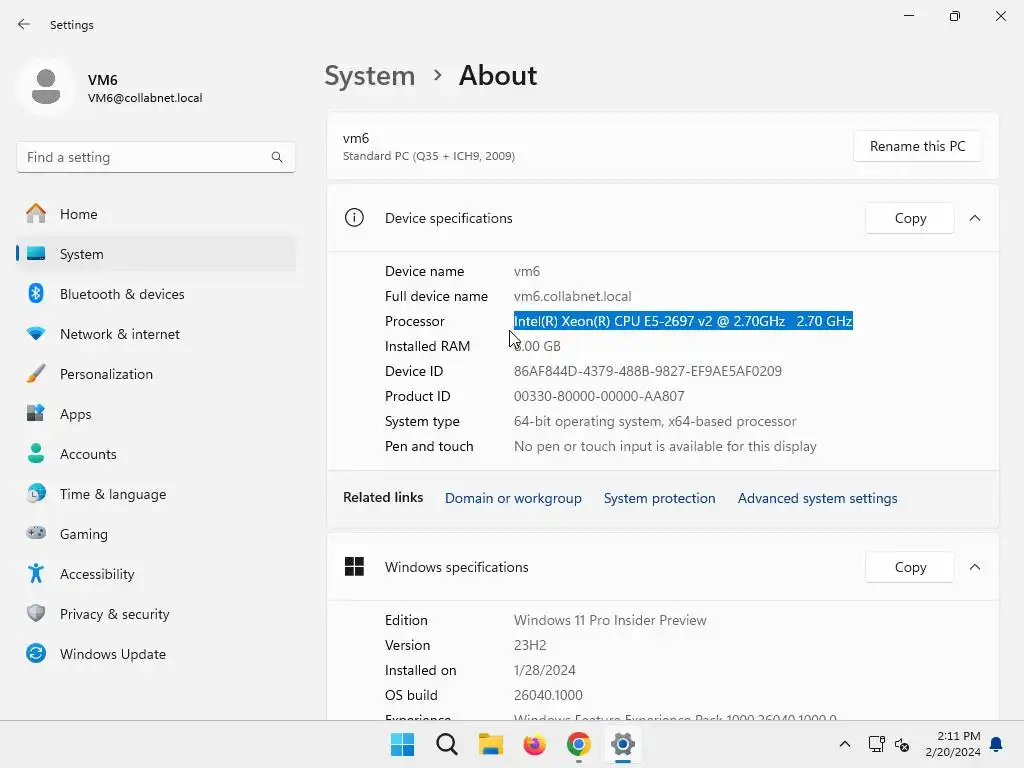This screenshot has height=768, width=1024.
Task: Click the Device specifications info icon
Action: click(354, 217)
